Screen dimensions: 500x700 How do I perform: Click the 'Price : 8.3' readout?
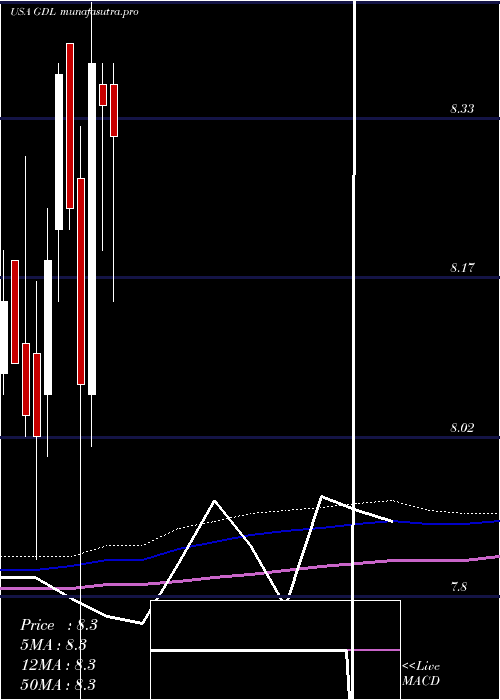click(x=59, y=625)
